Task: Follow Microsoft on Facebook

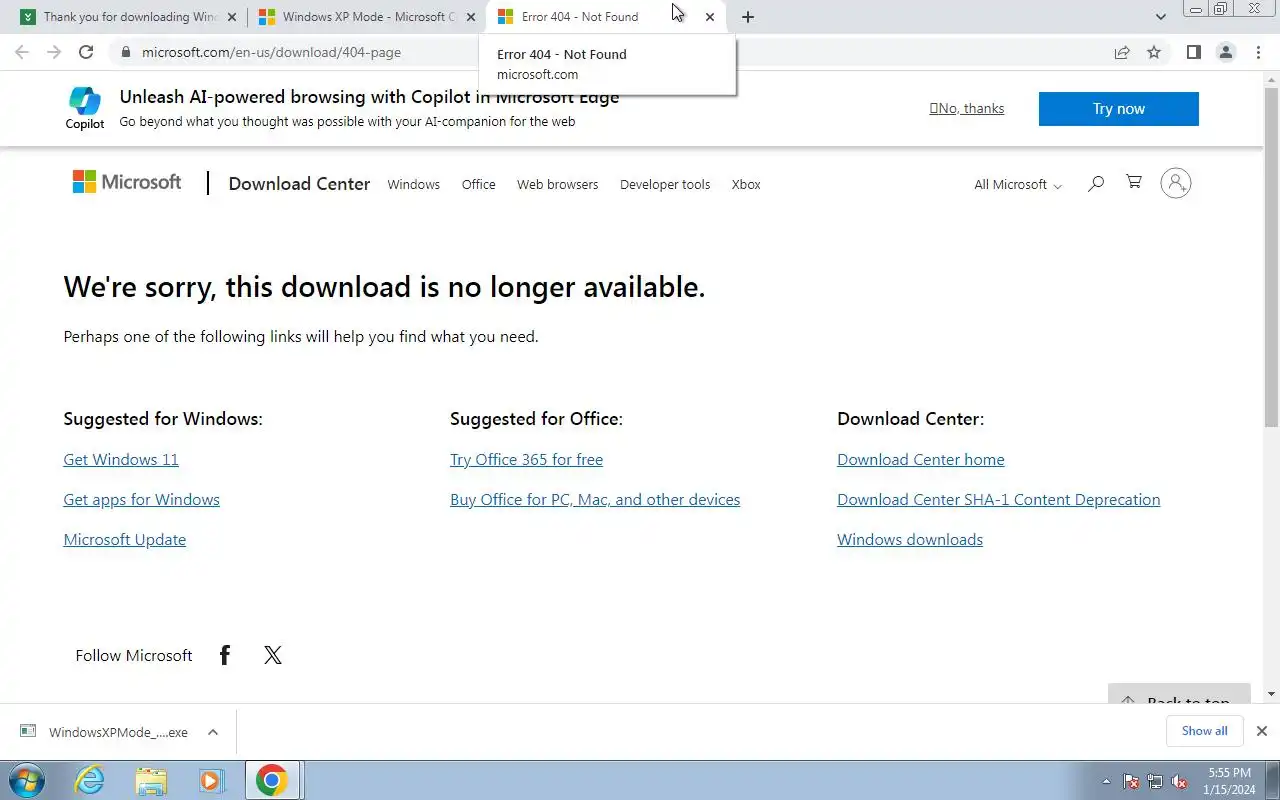Action: [x=225, y=655]
